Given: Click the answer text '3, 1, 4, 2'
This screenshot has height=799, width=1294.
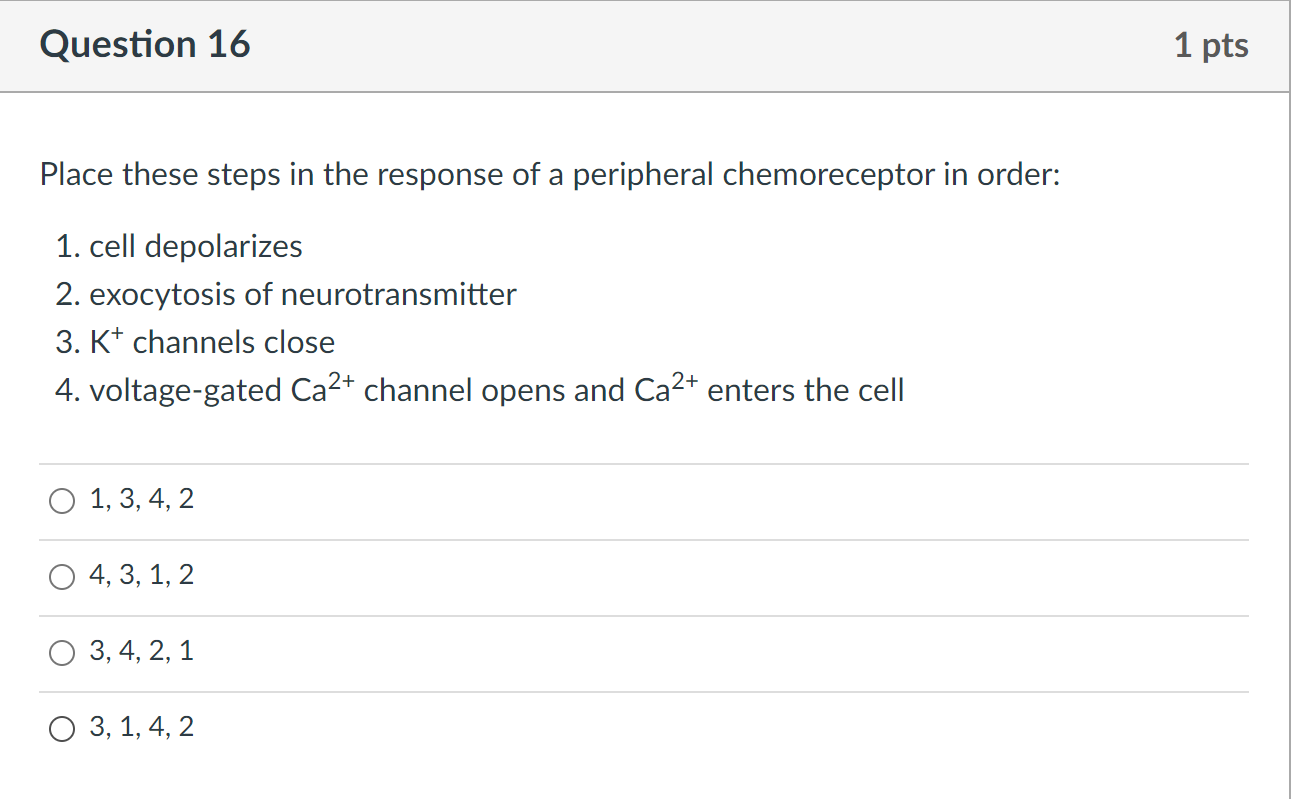Looking at the screenshot, I should [x=140, y=728].
